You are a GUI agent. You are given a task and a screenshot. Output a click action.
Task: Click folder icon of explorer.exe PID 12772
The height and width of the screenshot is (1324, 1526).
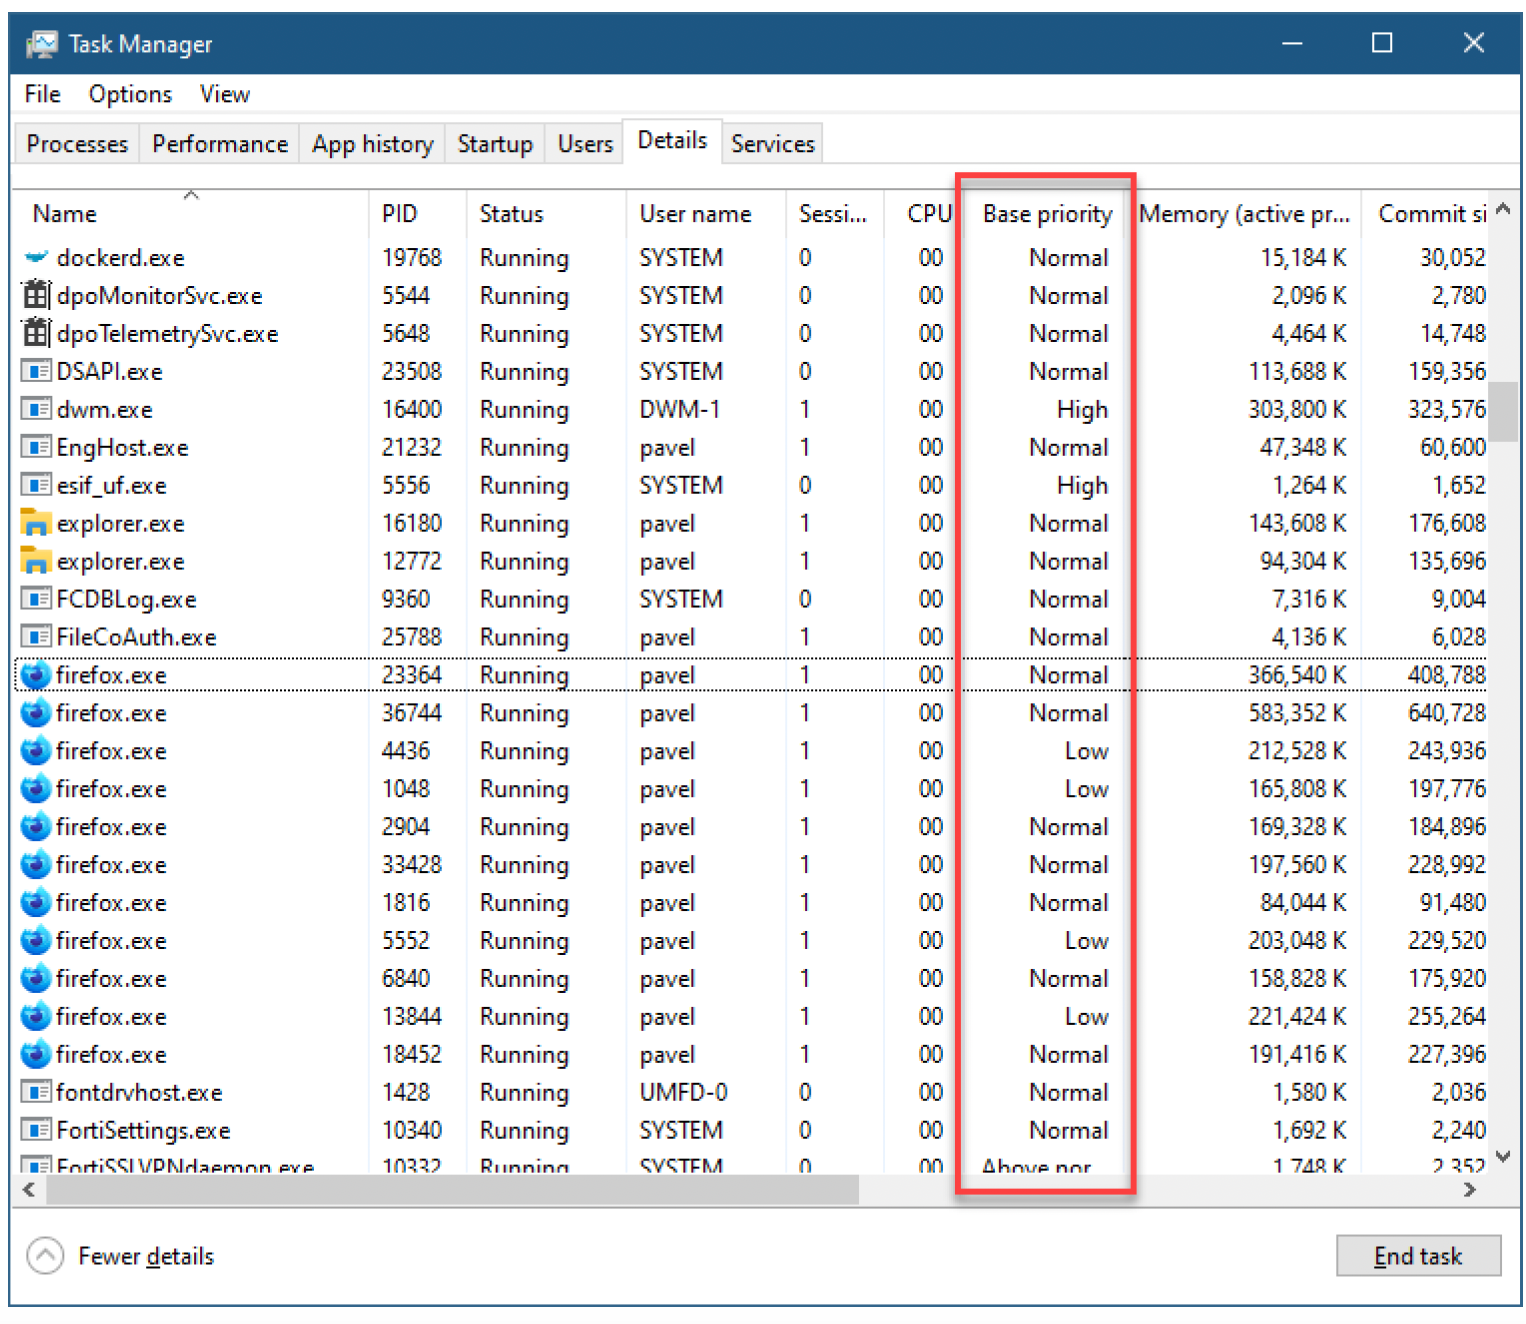click(36, 560)
